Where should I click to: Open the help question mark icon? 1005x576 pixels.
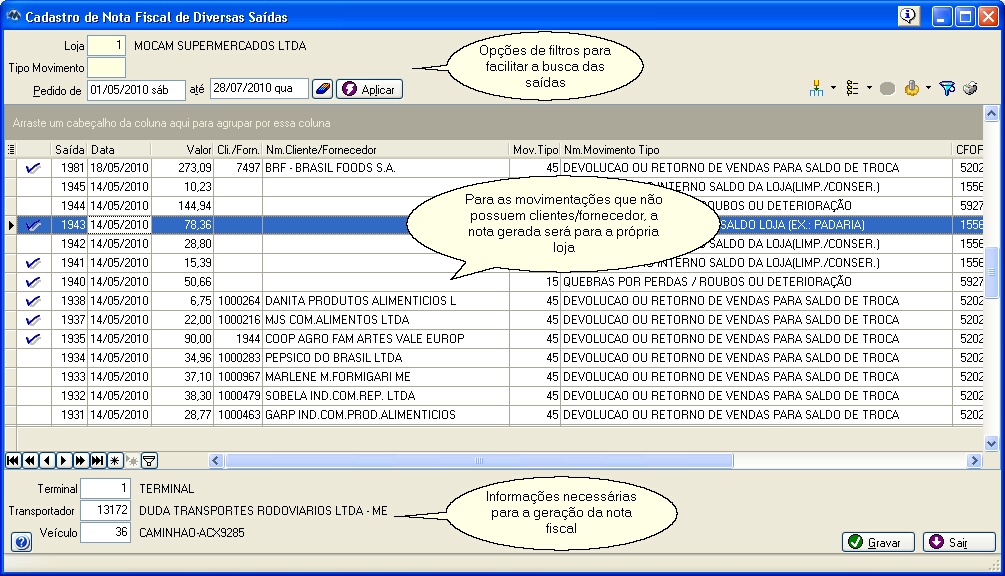pyautogui.click(x=21, y=542)
